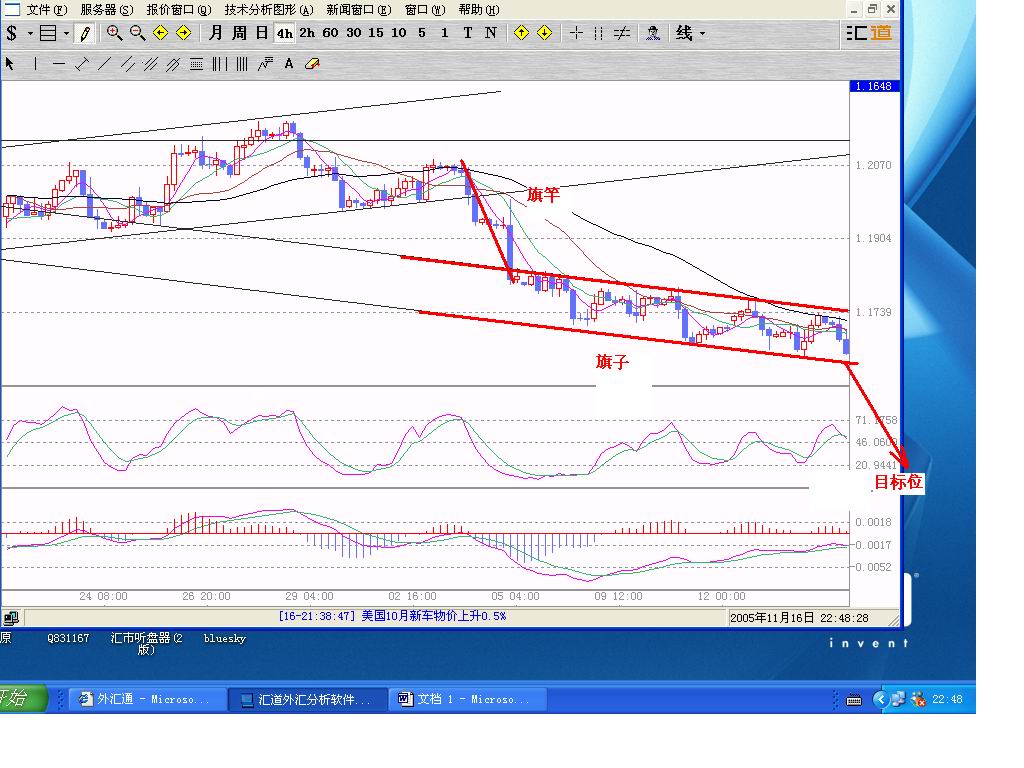Screen dimensions: 1024x768
Task: Toggle the crosshair cursor icon
Action: click(576, 33)
